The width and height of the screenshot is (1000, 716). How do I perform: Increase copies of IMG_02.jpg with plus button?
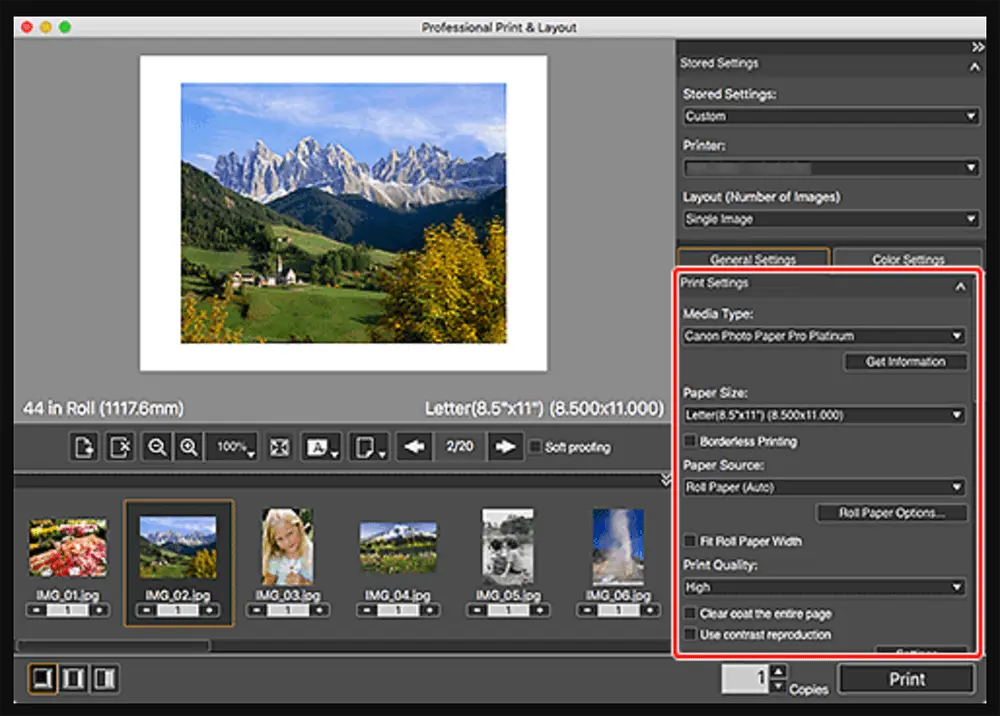pyautogui.click(x=209, y=611)
